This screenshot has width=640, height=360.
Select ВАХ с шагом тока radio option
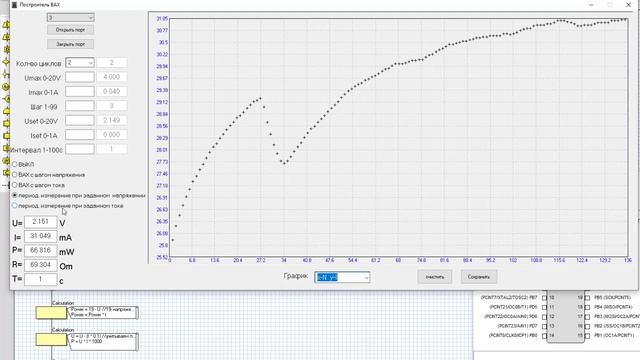click(x=15, y=185)
